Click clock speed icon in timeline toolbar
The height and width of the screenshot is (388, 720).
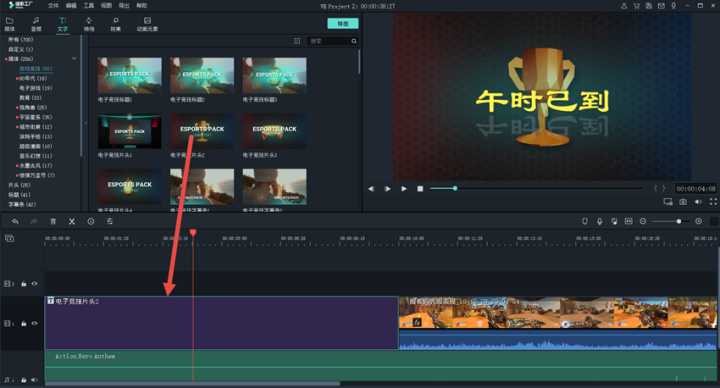(x=91, y=221)
